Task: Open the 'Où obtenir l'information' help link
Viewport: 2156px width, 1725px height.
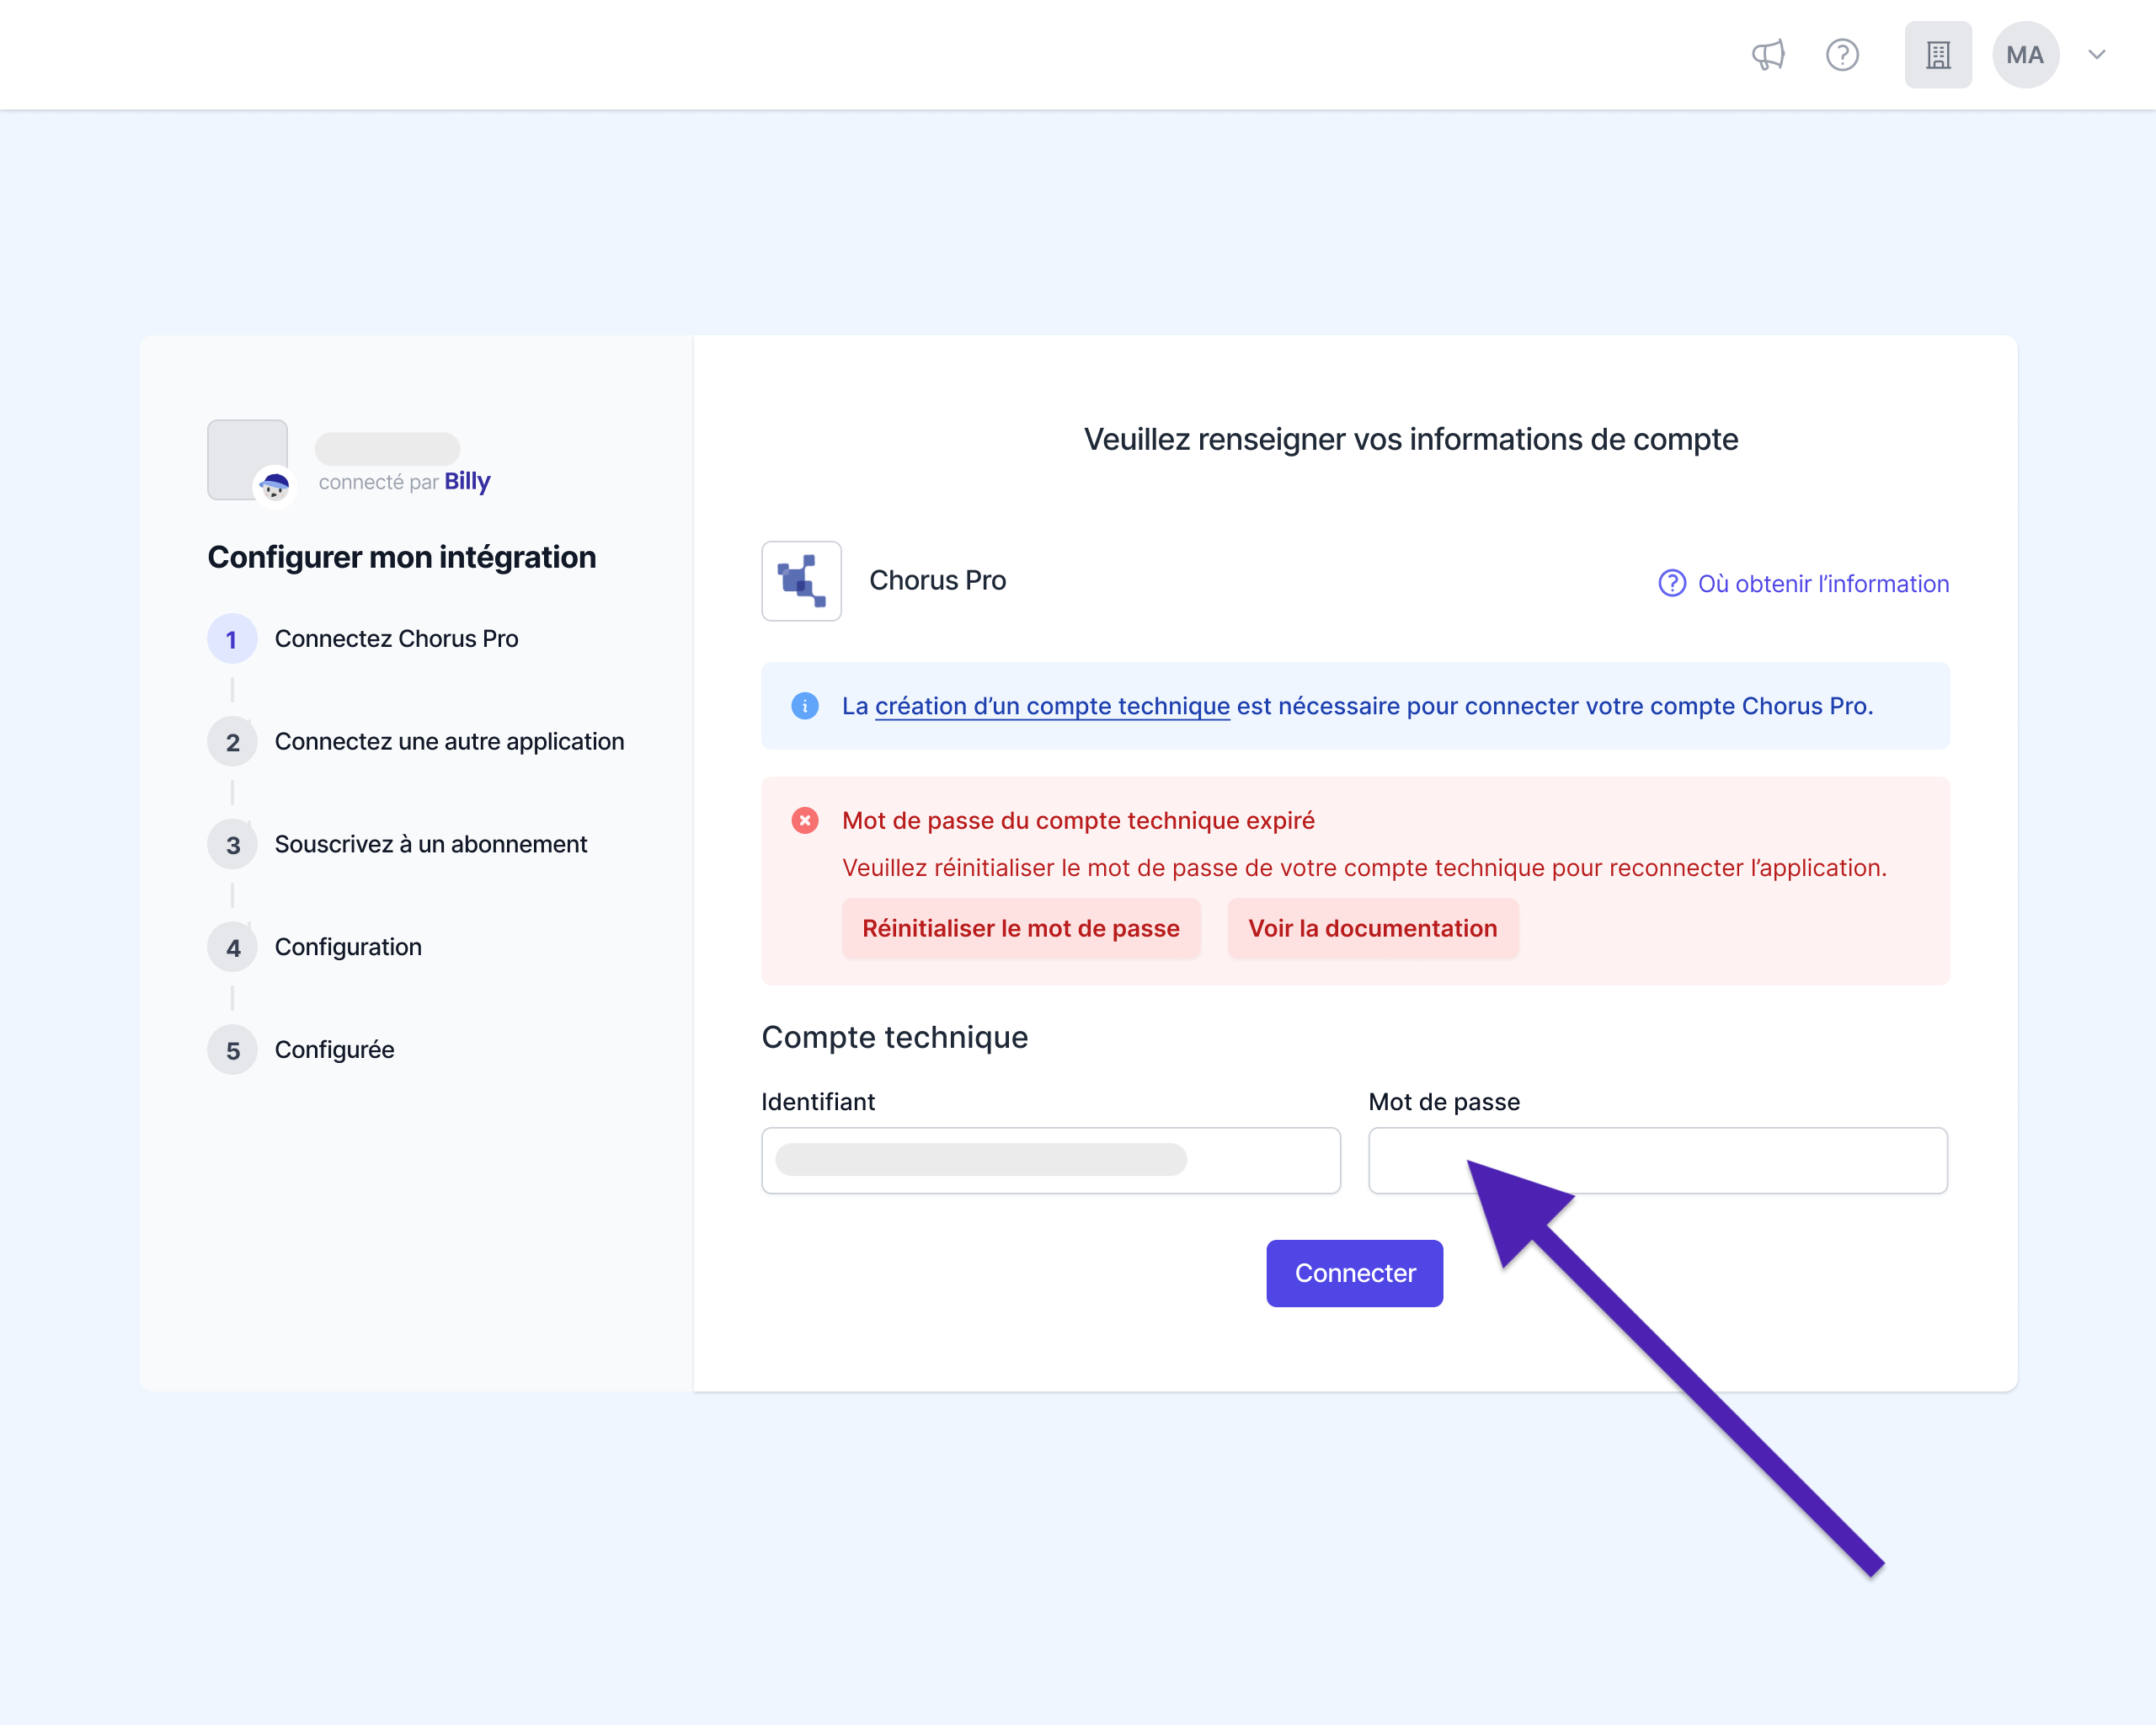Action: click(1803, 583)
